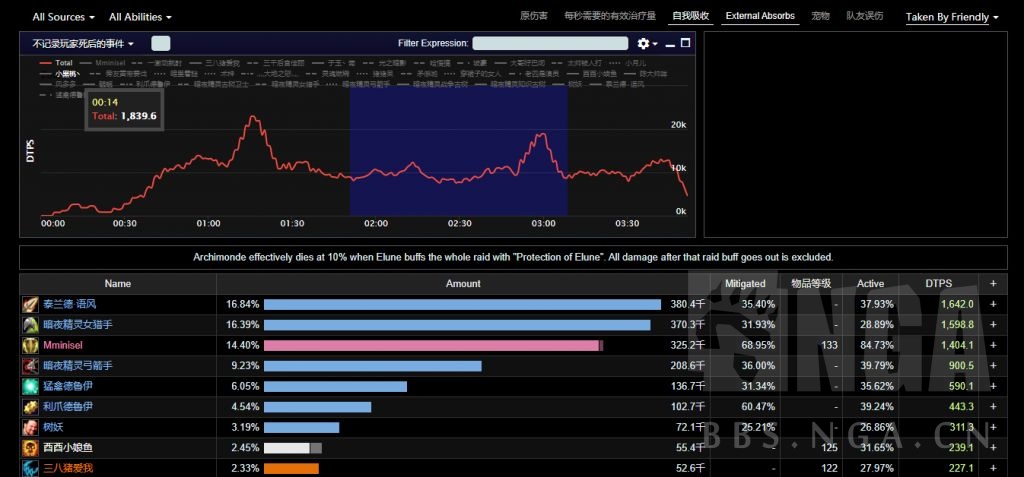
Task: Expand the 树妖 row with its plus
Action: pyautogui.click(x=993, y=427)
